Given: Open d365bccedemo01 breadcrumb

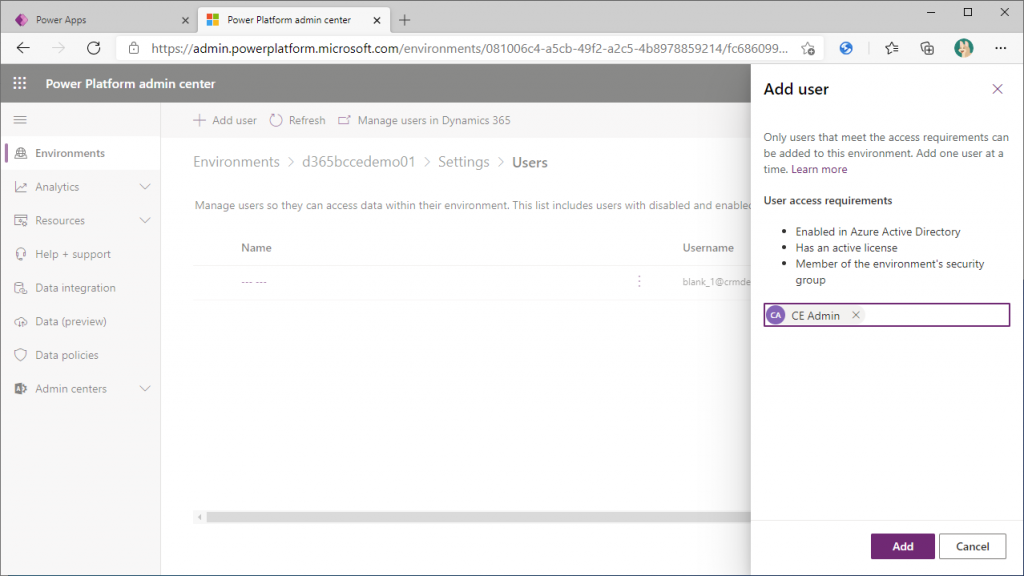Looking at the screenshot, I should [359, 162].
